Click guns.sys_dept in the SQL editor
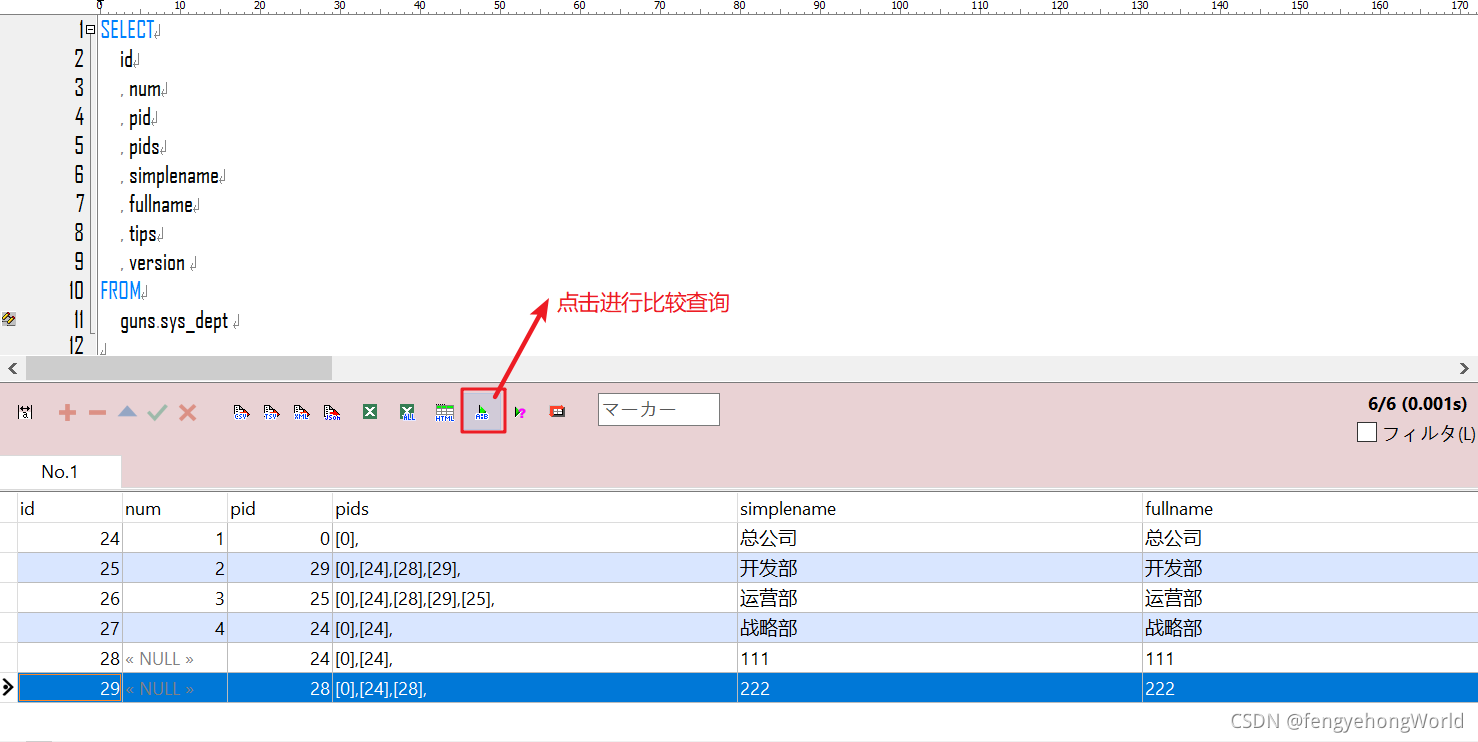 (174, 322)
